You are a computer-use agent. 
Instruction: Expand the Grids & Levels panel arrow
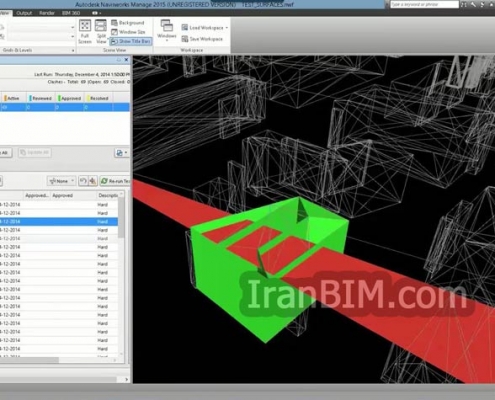[x=73, y=50]
